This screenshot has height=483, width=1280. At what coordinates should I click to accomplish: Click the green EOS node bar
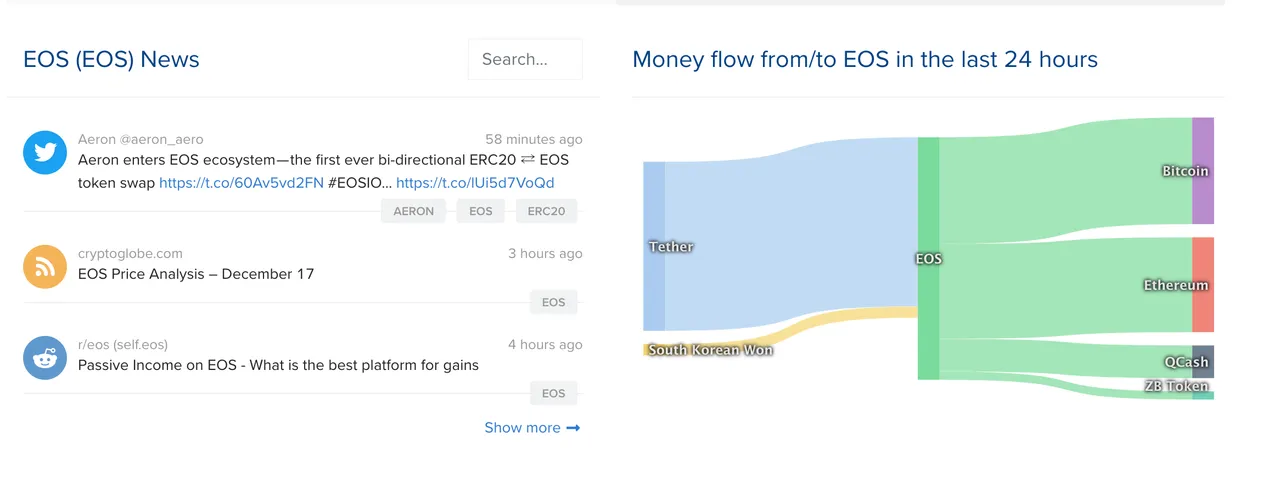pyautogui.click(x=929, y=258)
